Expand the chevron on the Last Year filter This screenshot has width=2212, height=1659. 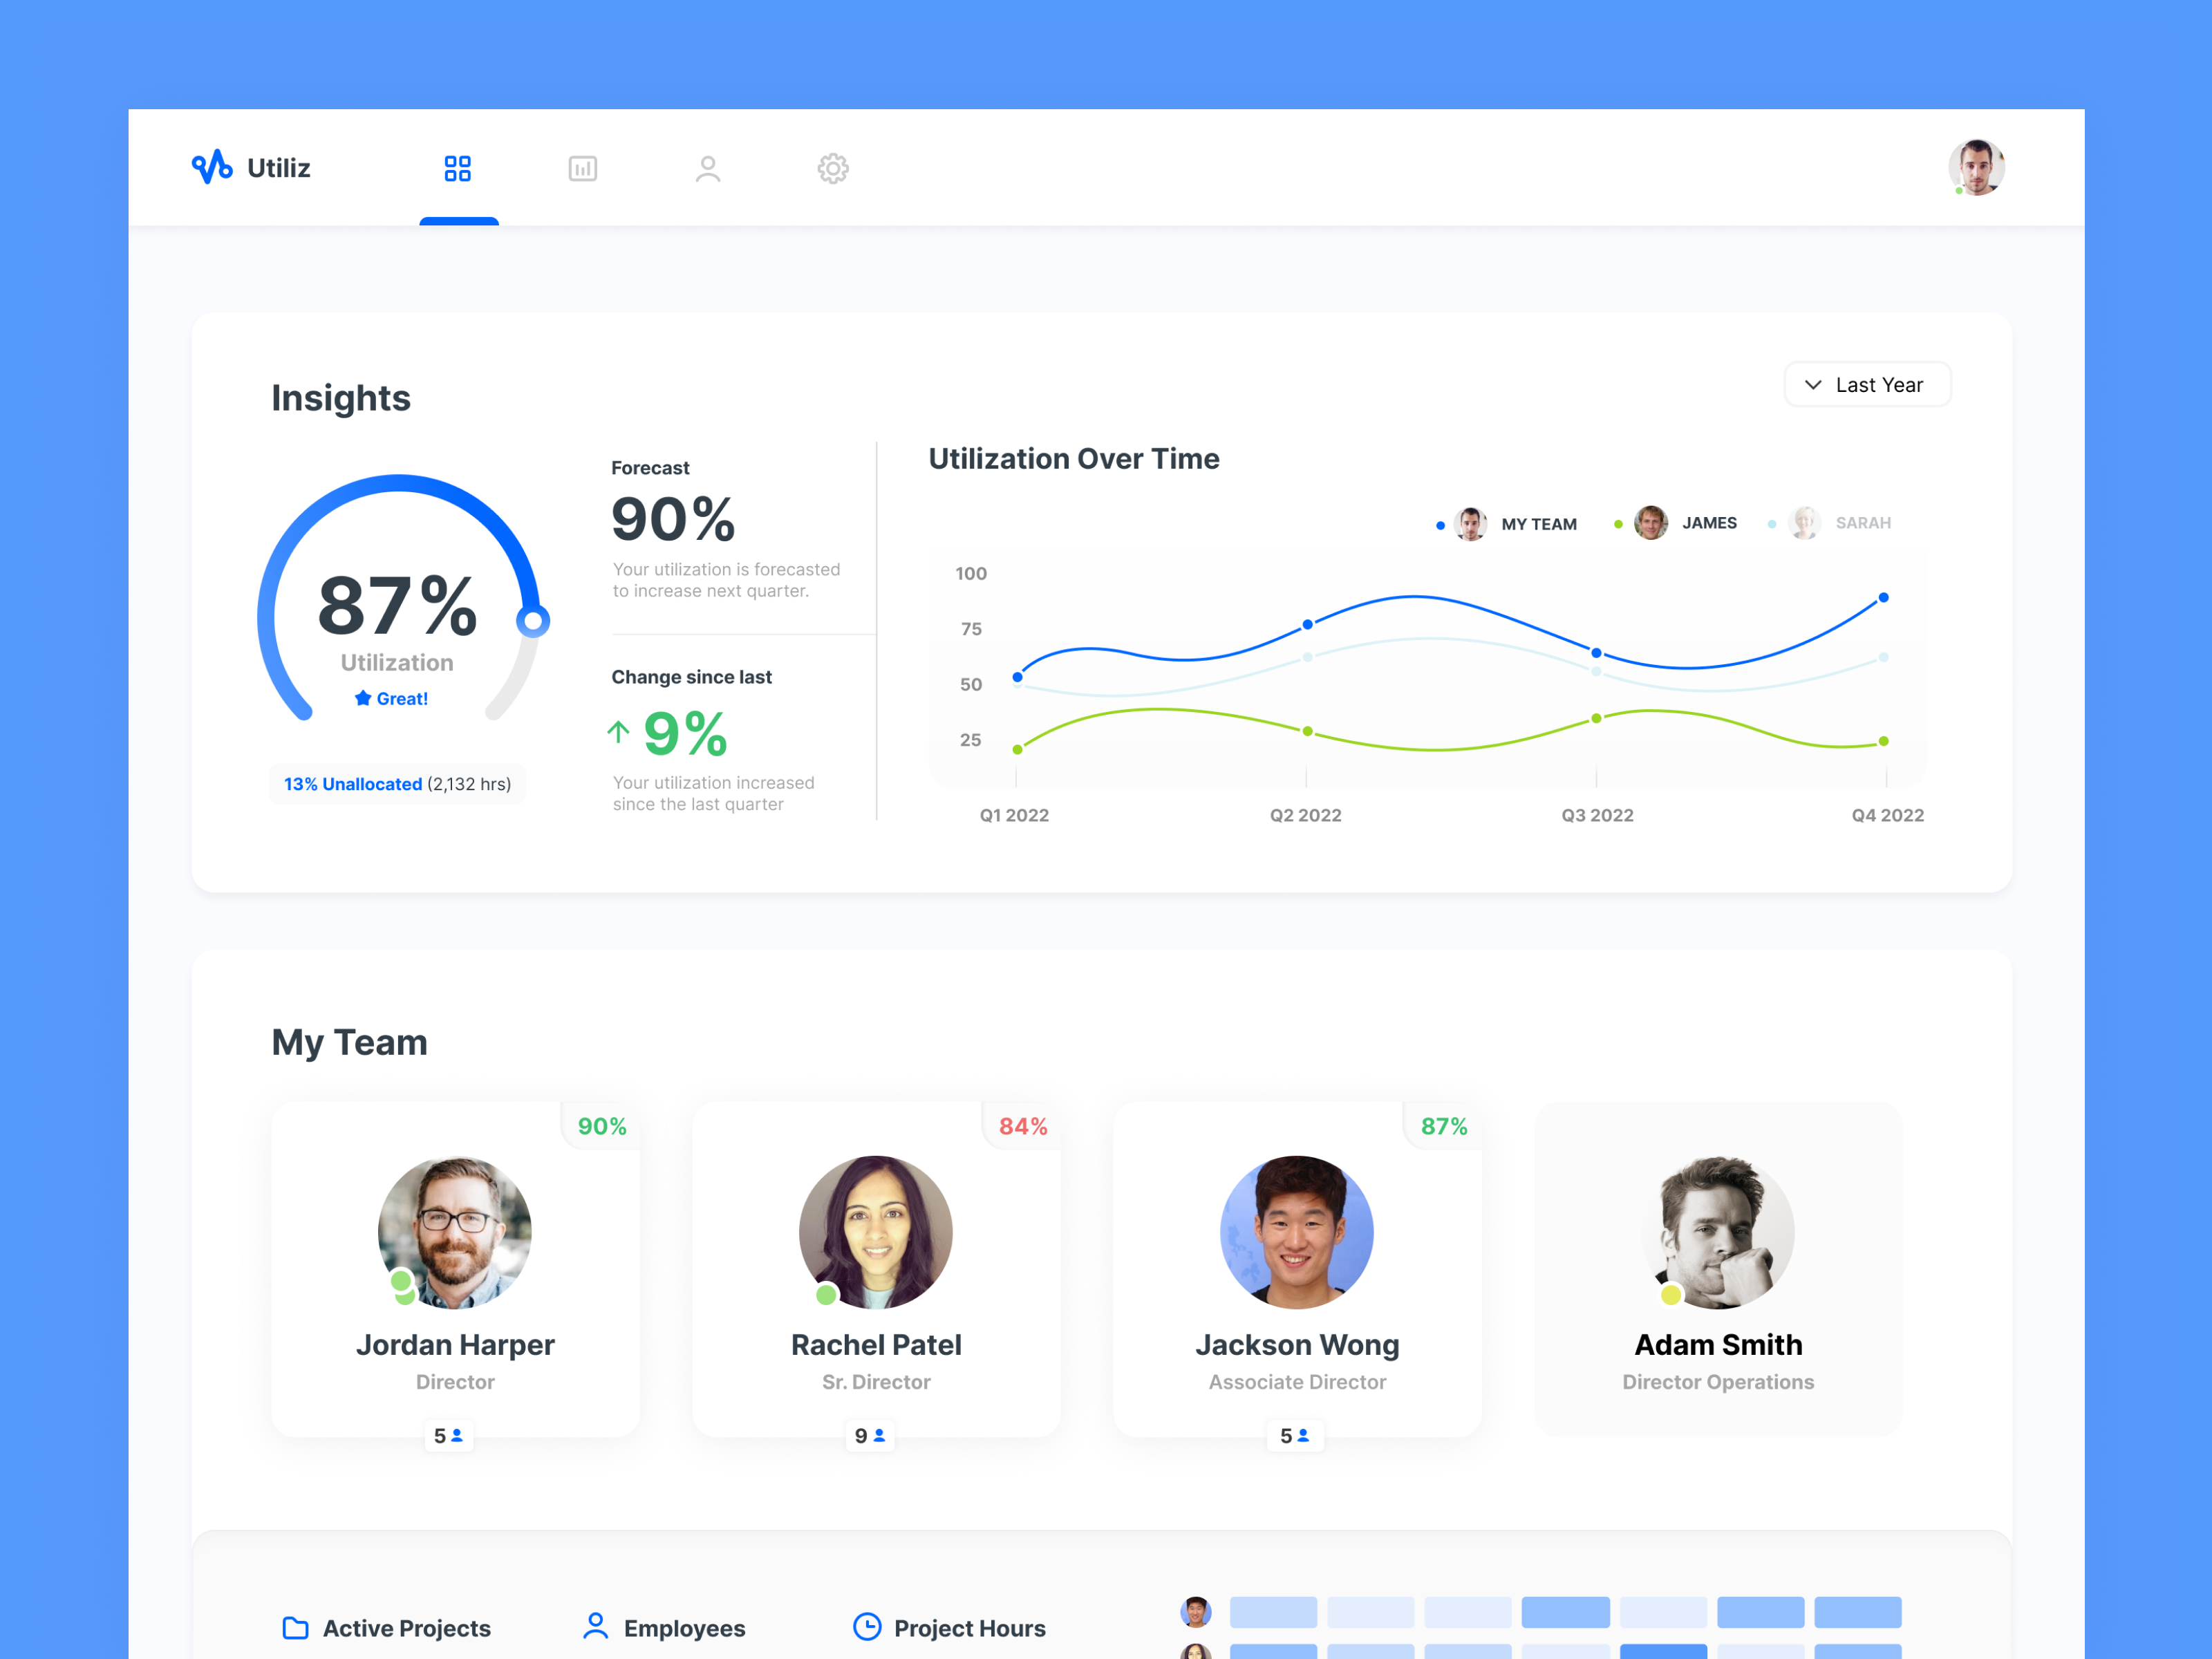pyautogui.click(x=1813, y=384)
